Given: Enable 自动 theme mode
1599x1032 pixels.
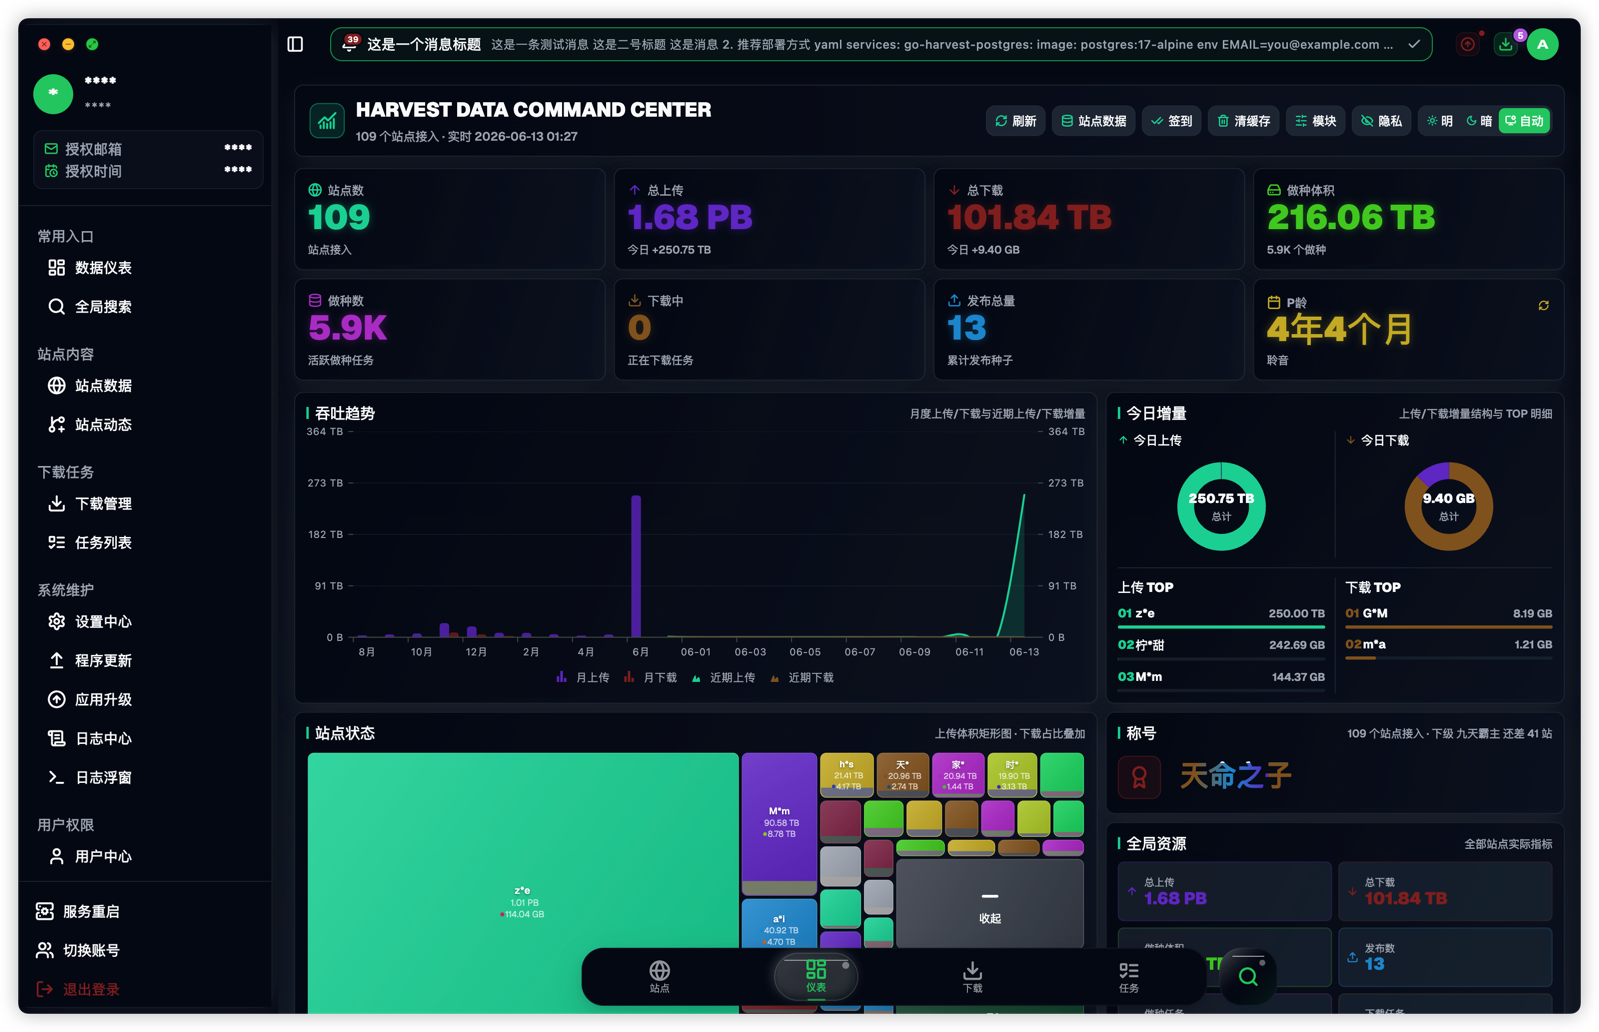Looking at the screenshot, I should (1525, 121).
